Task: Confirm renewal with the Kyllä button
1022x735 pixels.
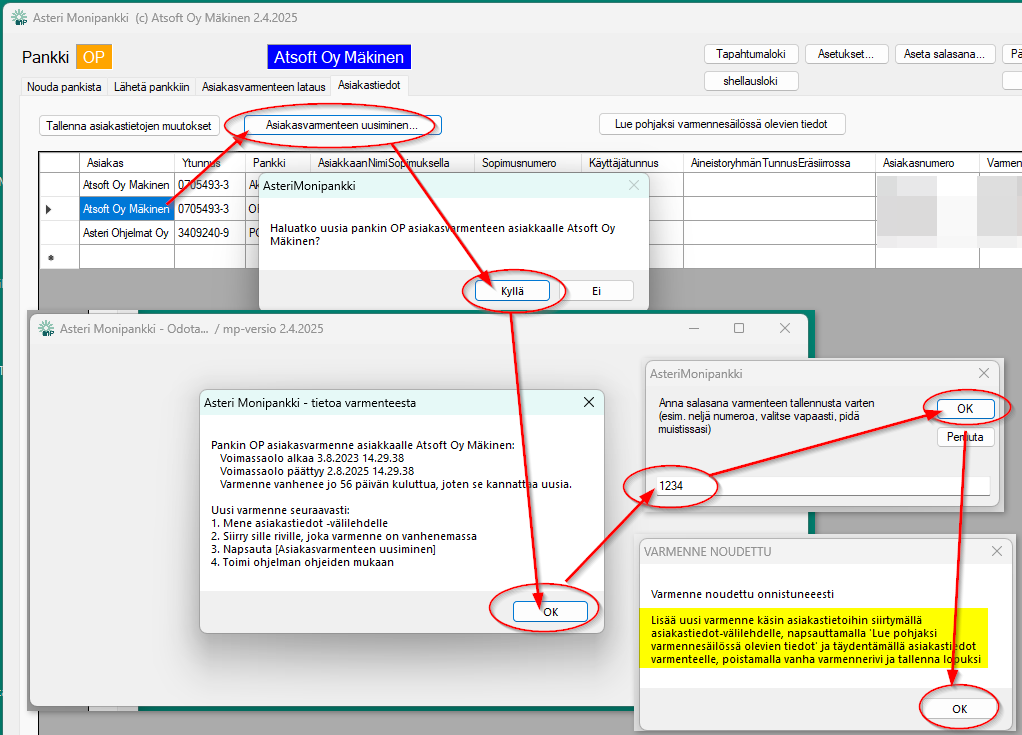Action: (x=512, y=291)
